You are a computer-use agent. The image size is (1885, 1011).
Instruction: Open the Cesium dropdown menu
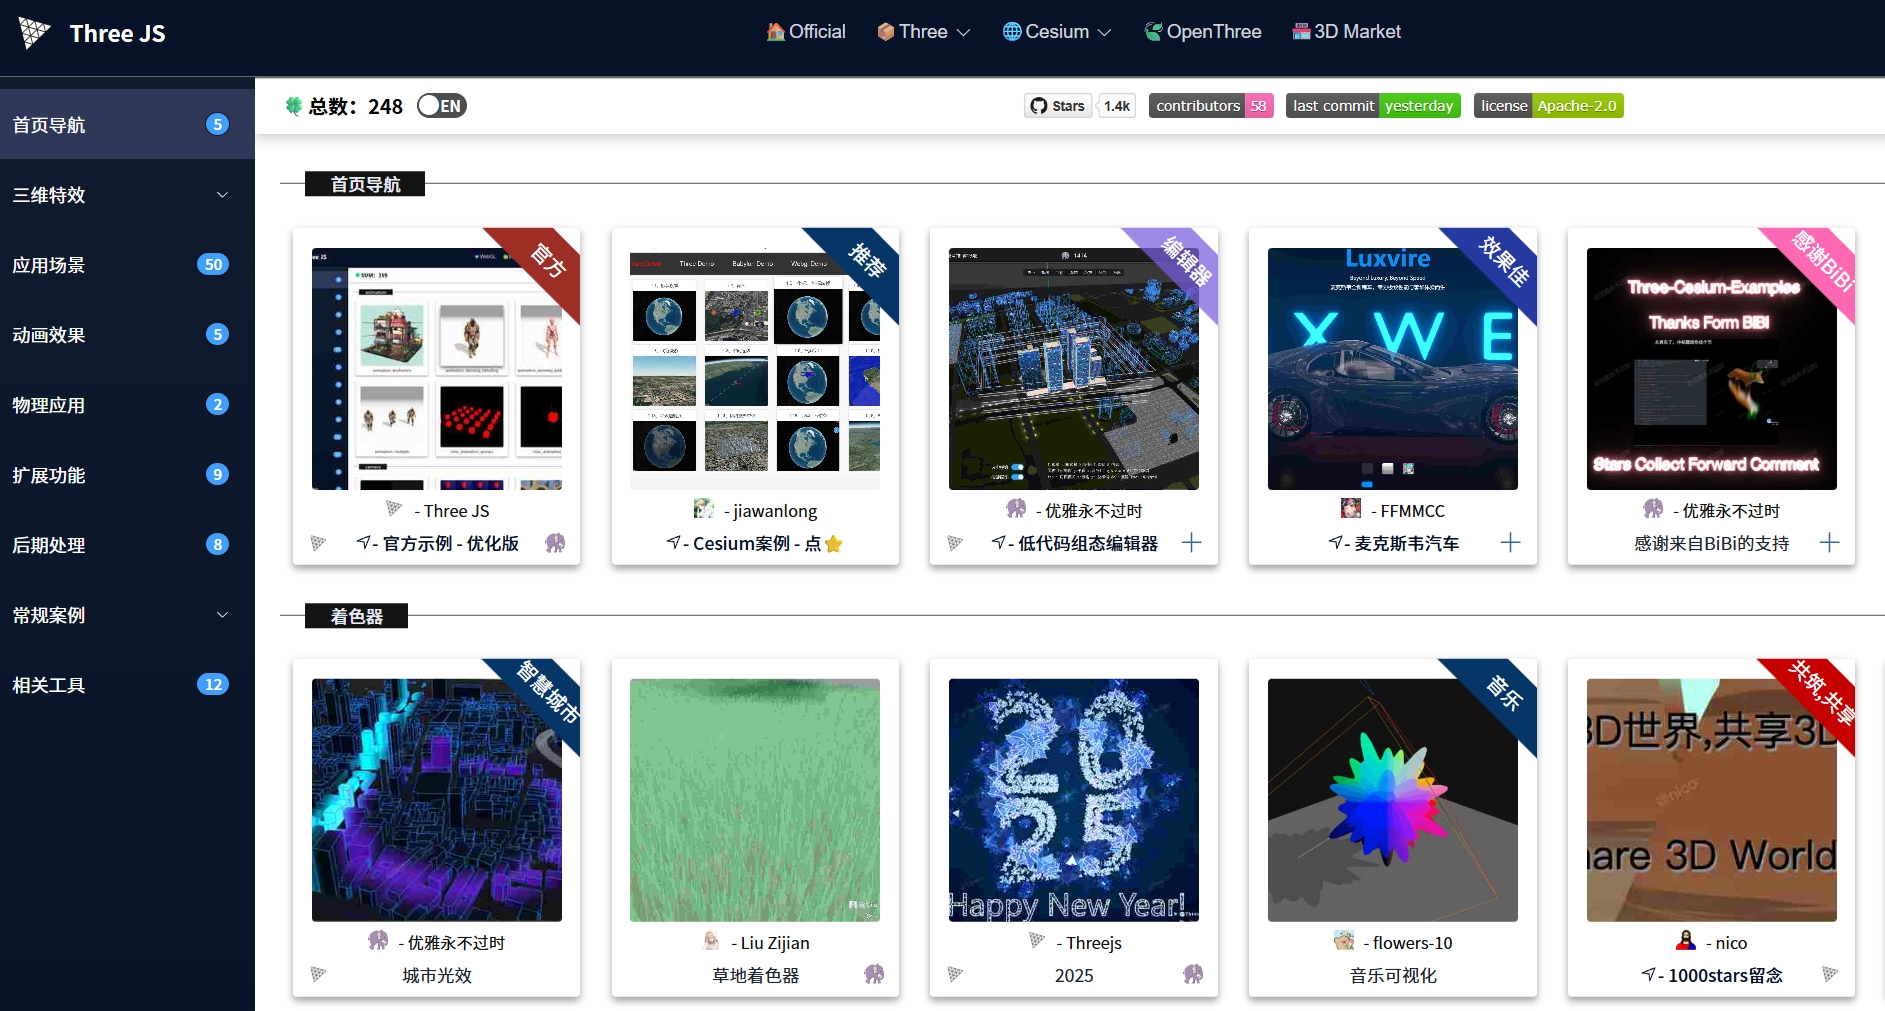click(1056, 32)
